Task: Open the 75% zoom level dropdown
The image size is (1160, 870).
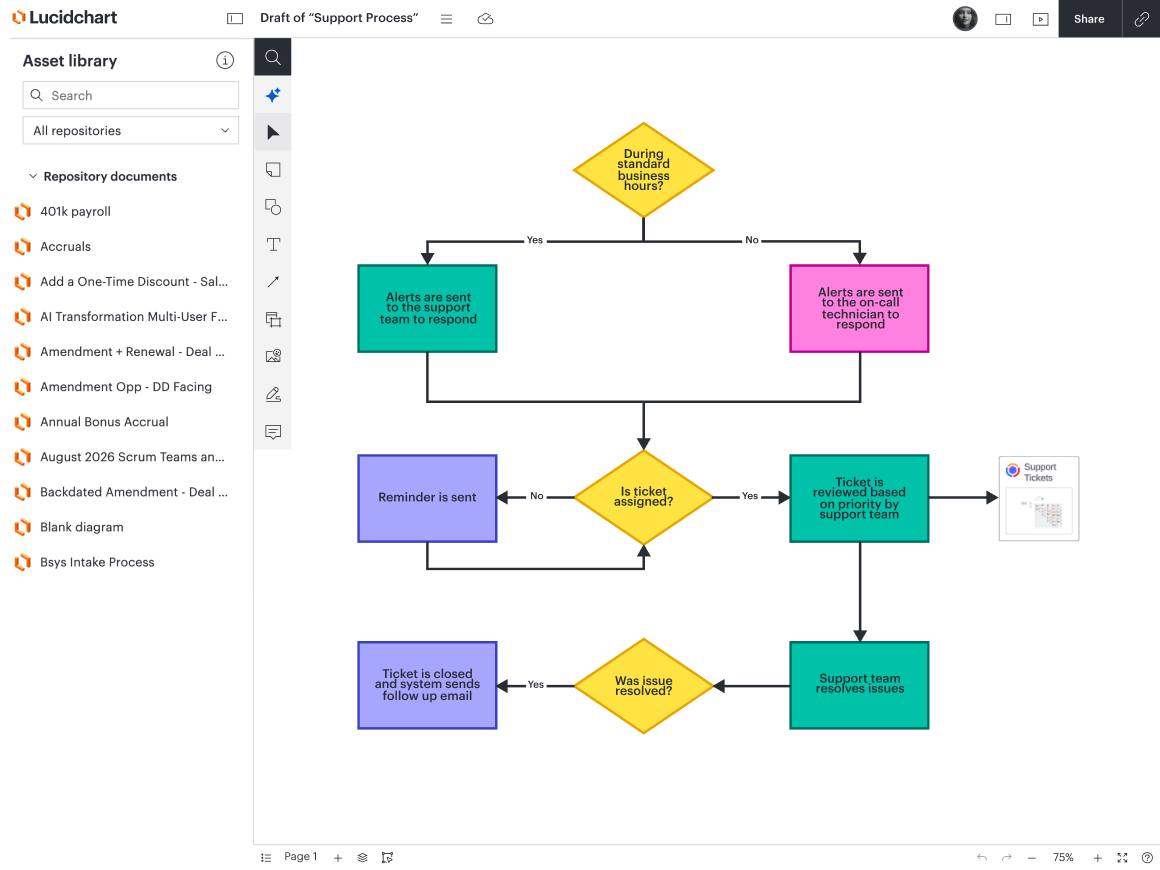Action: [x=1063, y=857]
